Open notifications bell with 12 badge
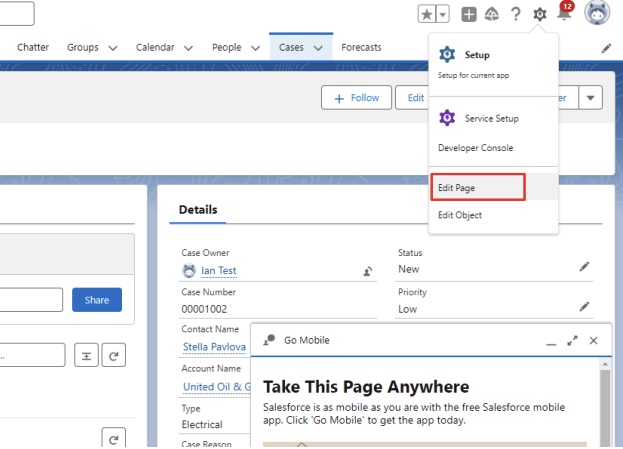The height and width of the screenshot is (449, 623). (565, 12)
